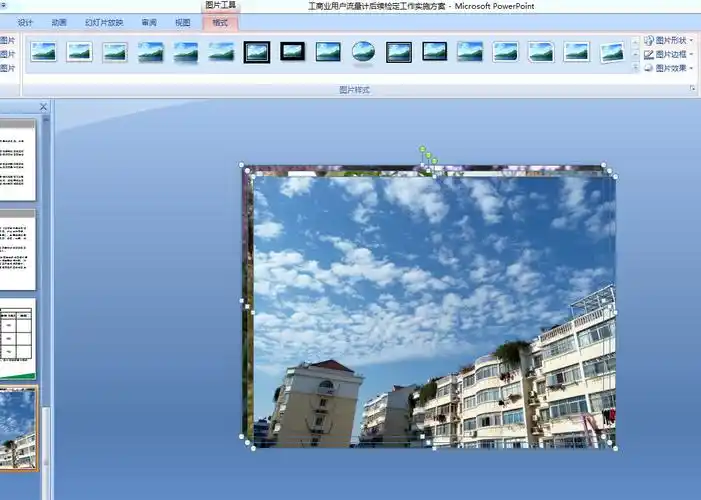Switch to the 审阅 ribbon tab
701x500 pixels.
click(x=149, y=22)
